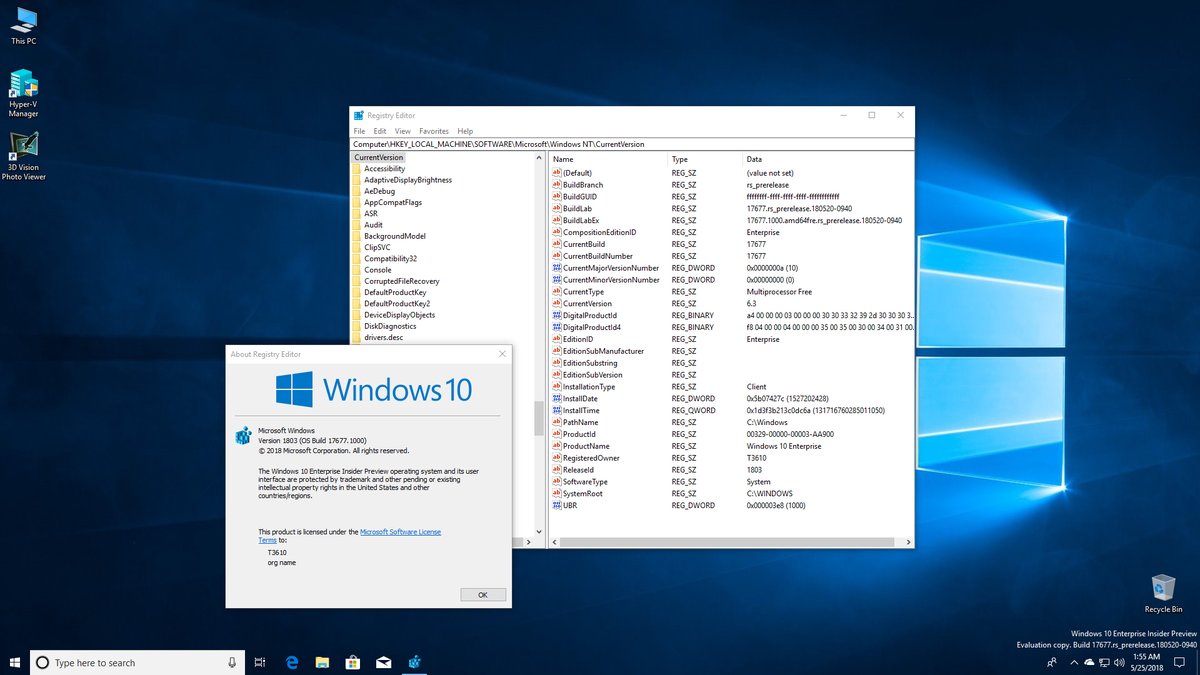Close the About Registry Editor dialog
This screenshot has width=1200, height=675.
[x=502, y=354]
